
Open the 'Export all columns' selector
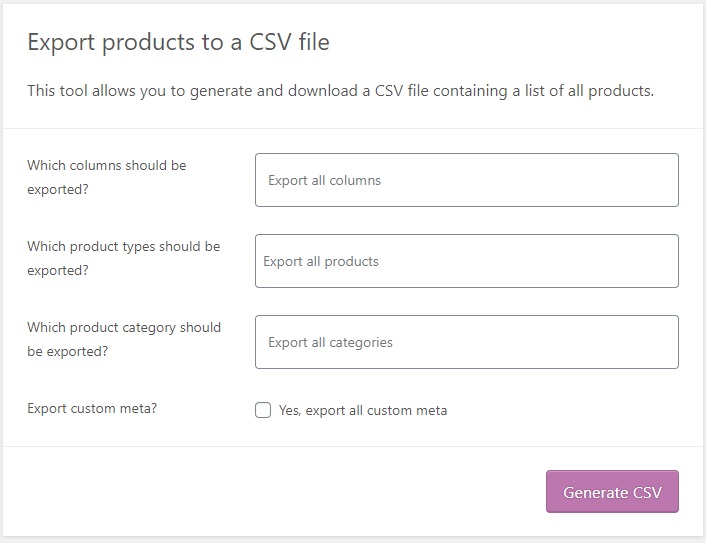[466, 180]
